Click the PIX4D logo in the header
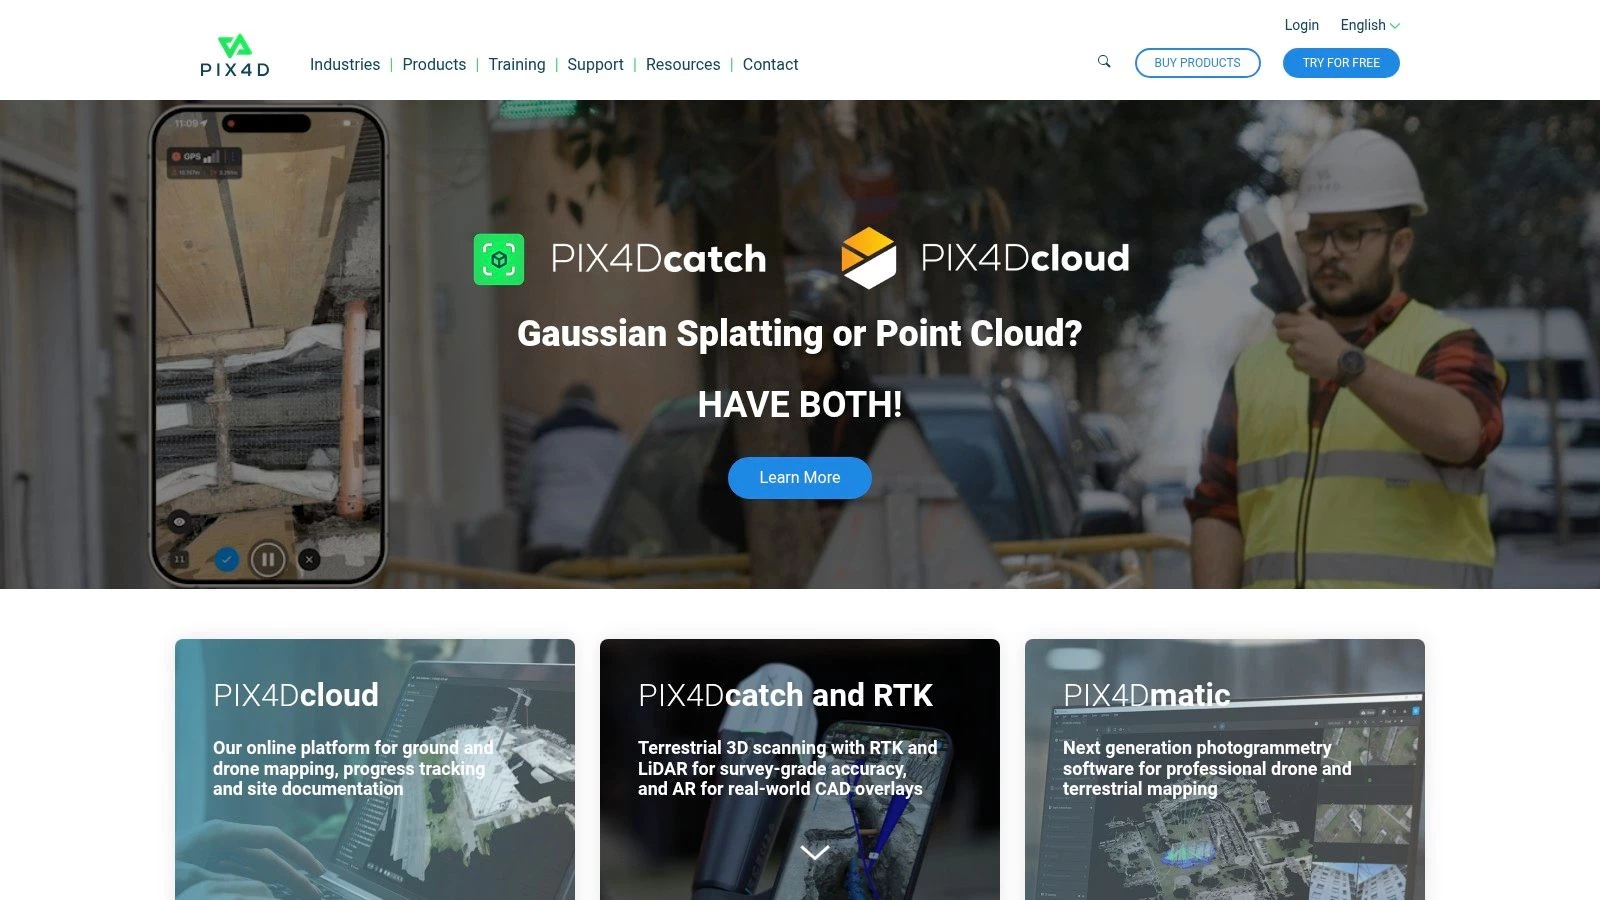Image resolution: width=1600 pixels, height=900 pixels. click(x=235, y=56)
